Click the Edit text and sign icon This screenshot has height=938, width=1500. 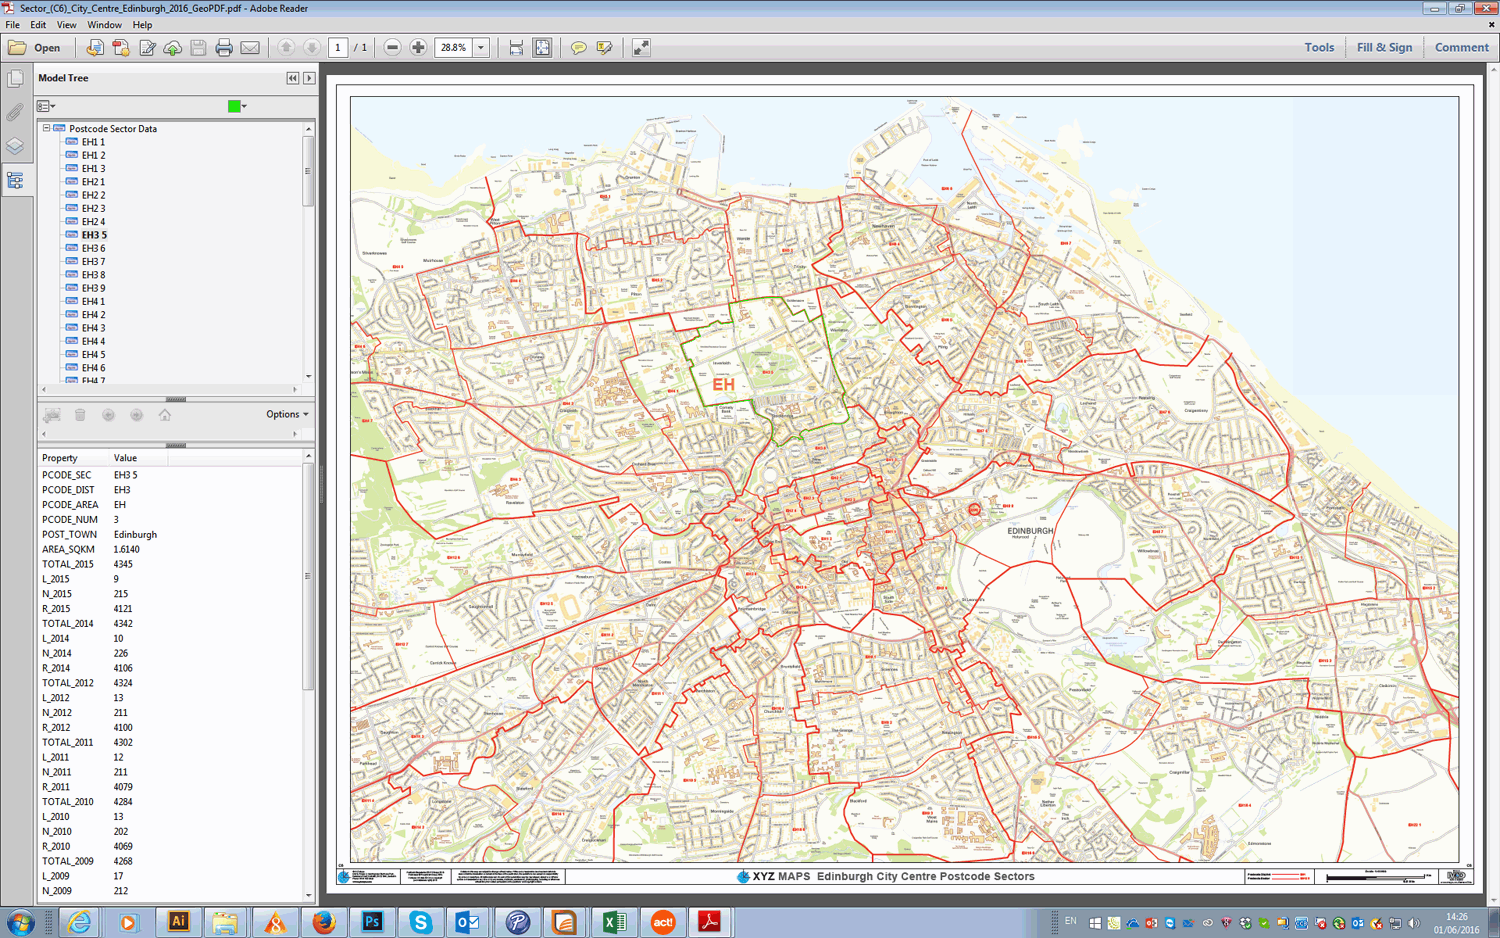pyautogui.click(x=147, y=47)
